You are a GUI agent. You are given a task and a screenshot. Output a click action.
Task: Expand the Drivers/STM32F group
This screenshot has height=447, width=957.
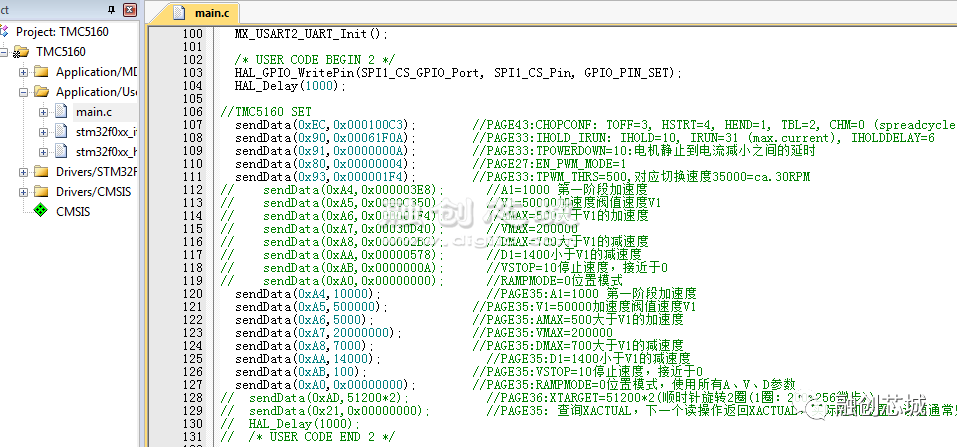click(x=23, y=171)
